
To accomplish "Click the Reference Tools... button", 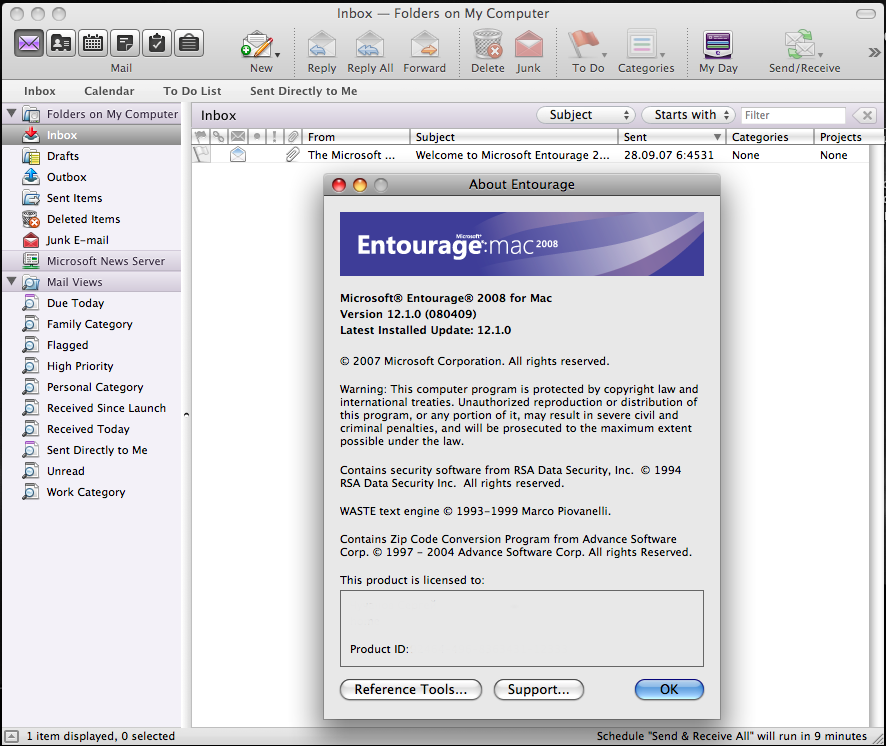I will pos(411,690).
